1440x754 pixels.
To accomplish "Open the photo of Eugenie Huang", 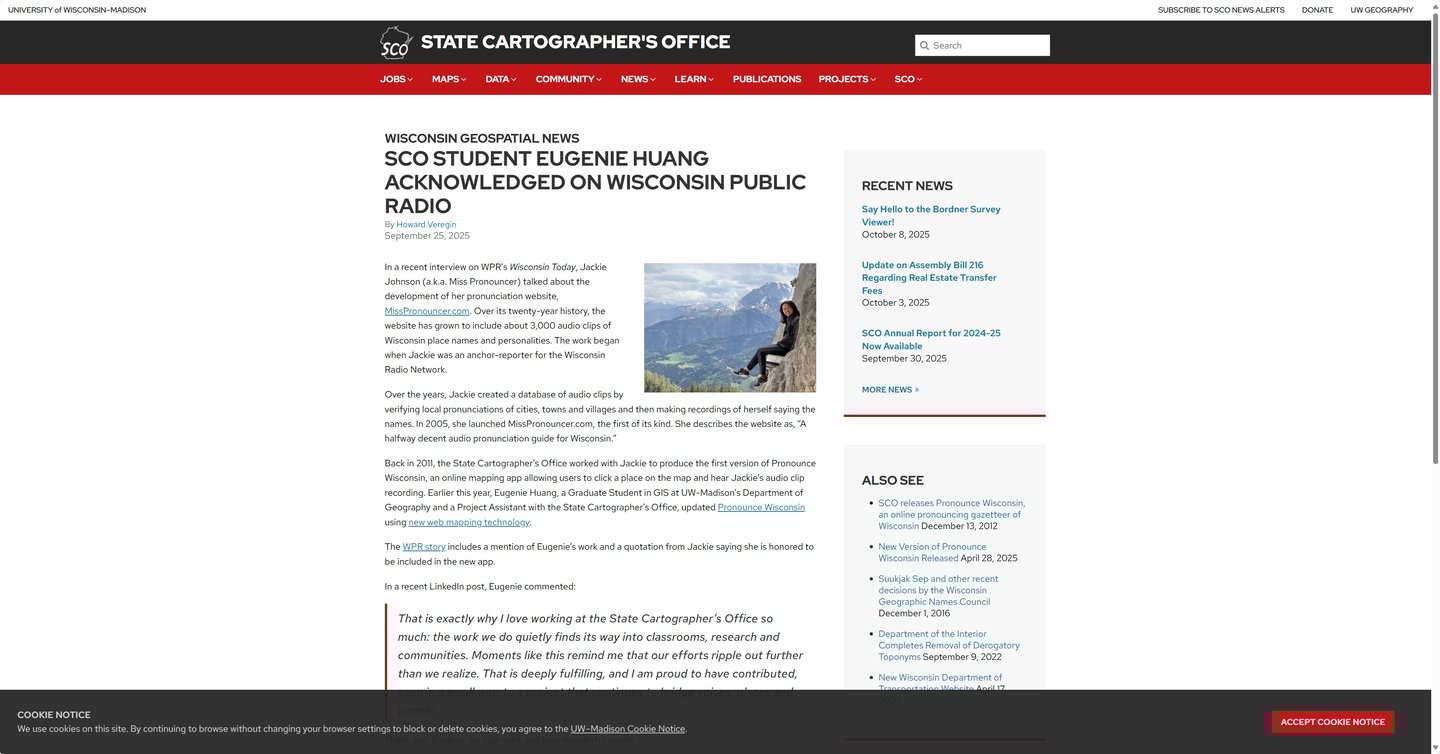I will click(730, 327).
